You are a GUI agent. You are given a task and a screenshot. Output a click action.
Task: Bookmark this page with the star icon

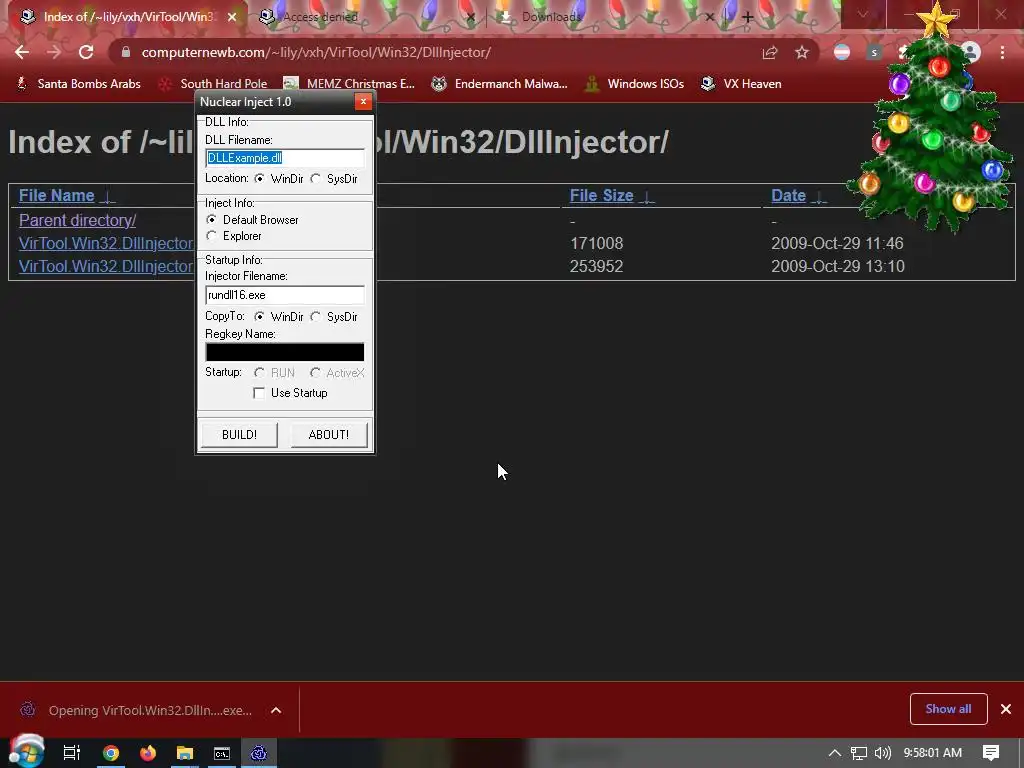pos(802,52)
